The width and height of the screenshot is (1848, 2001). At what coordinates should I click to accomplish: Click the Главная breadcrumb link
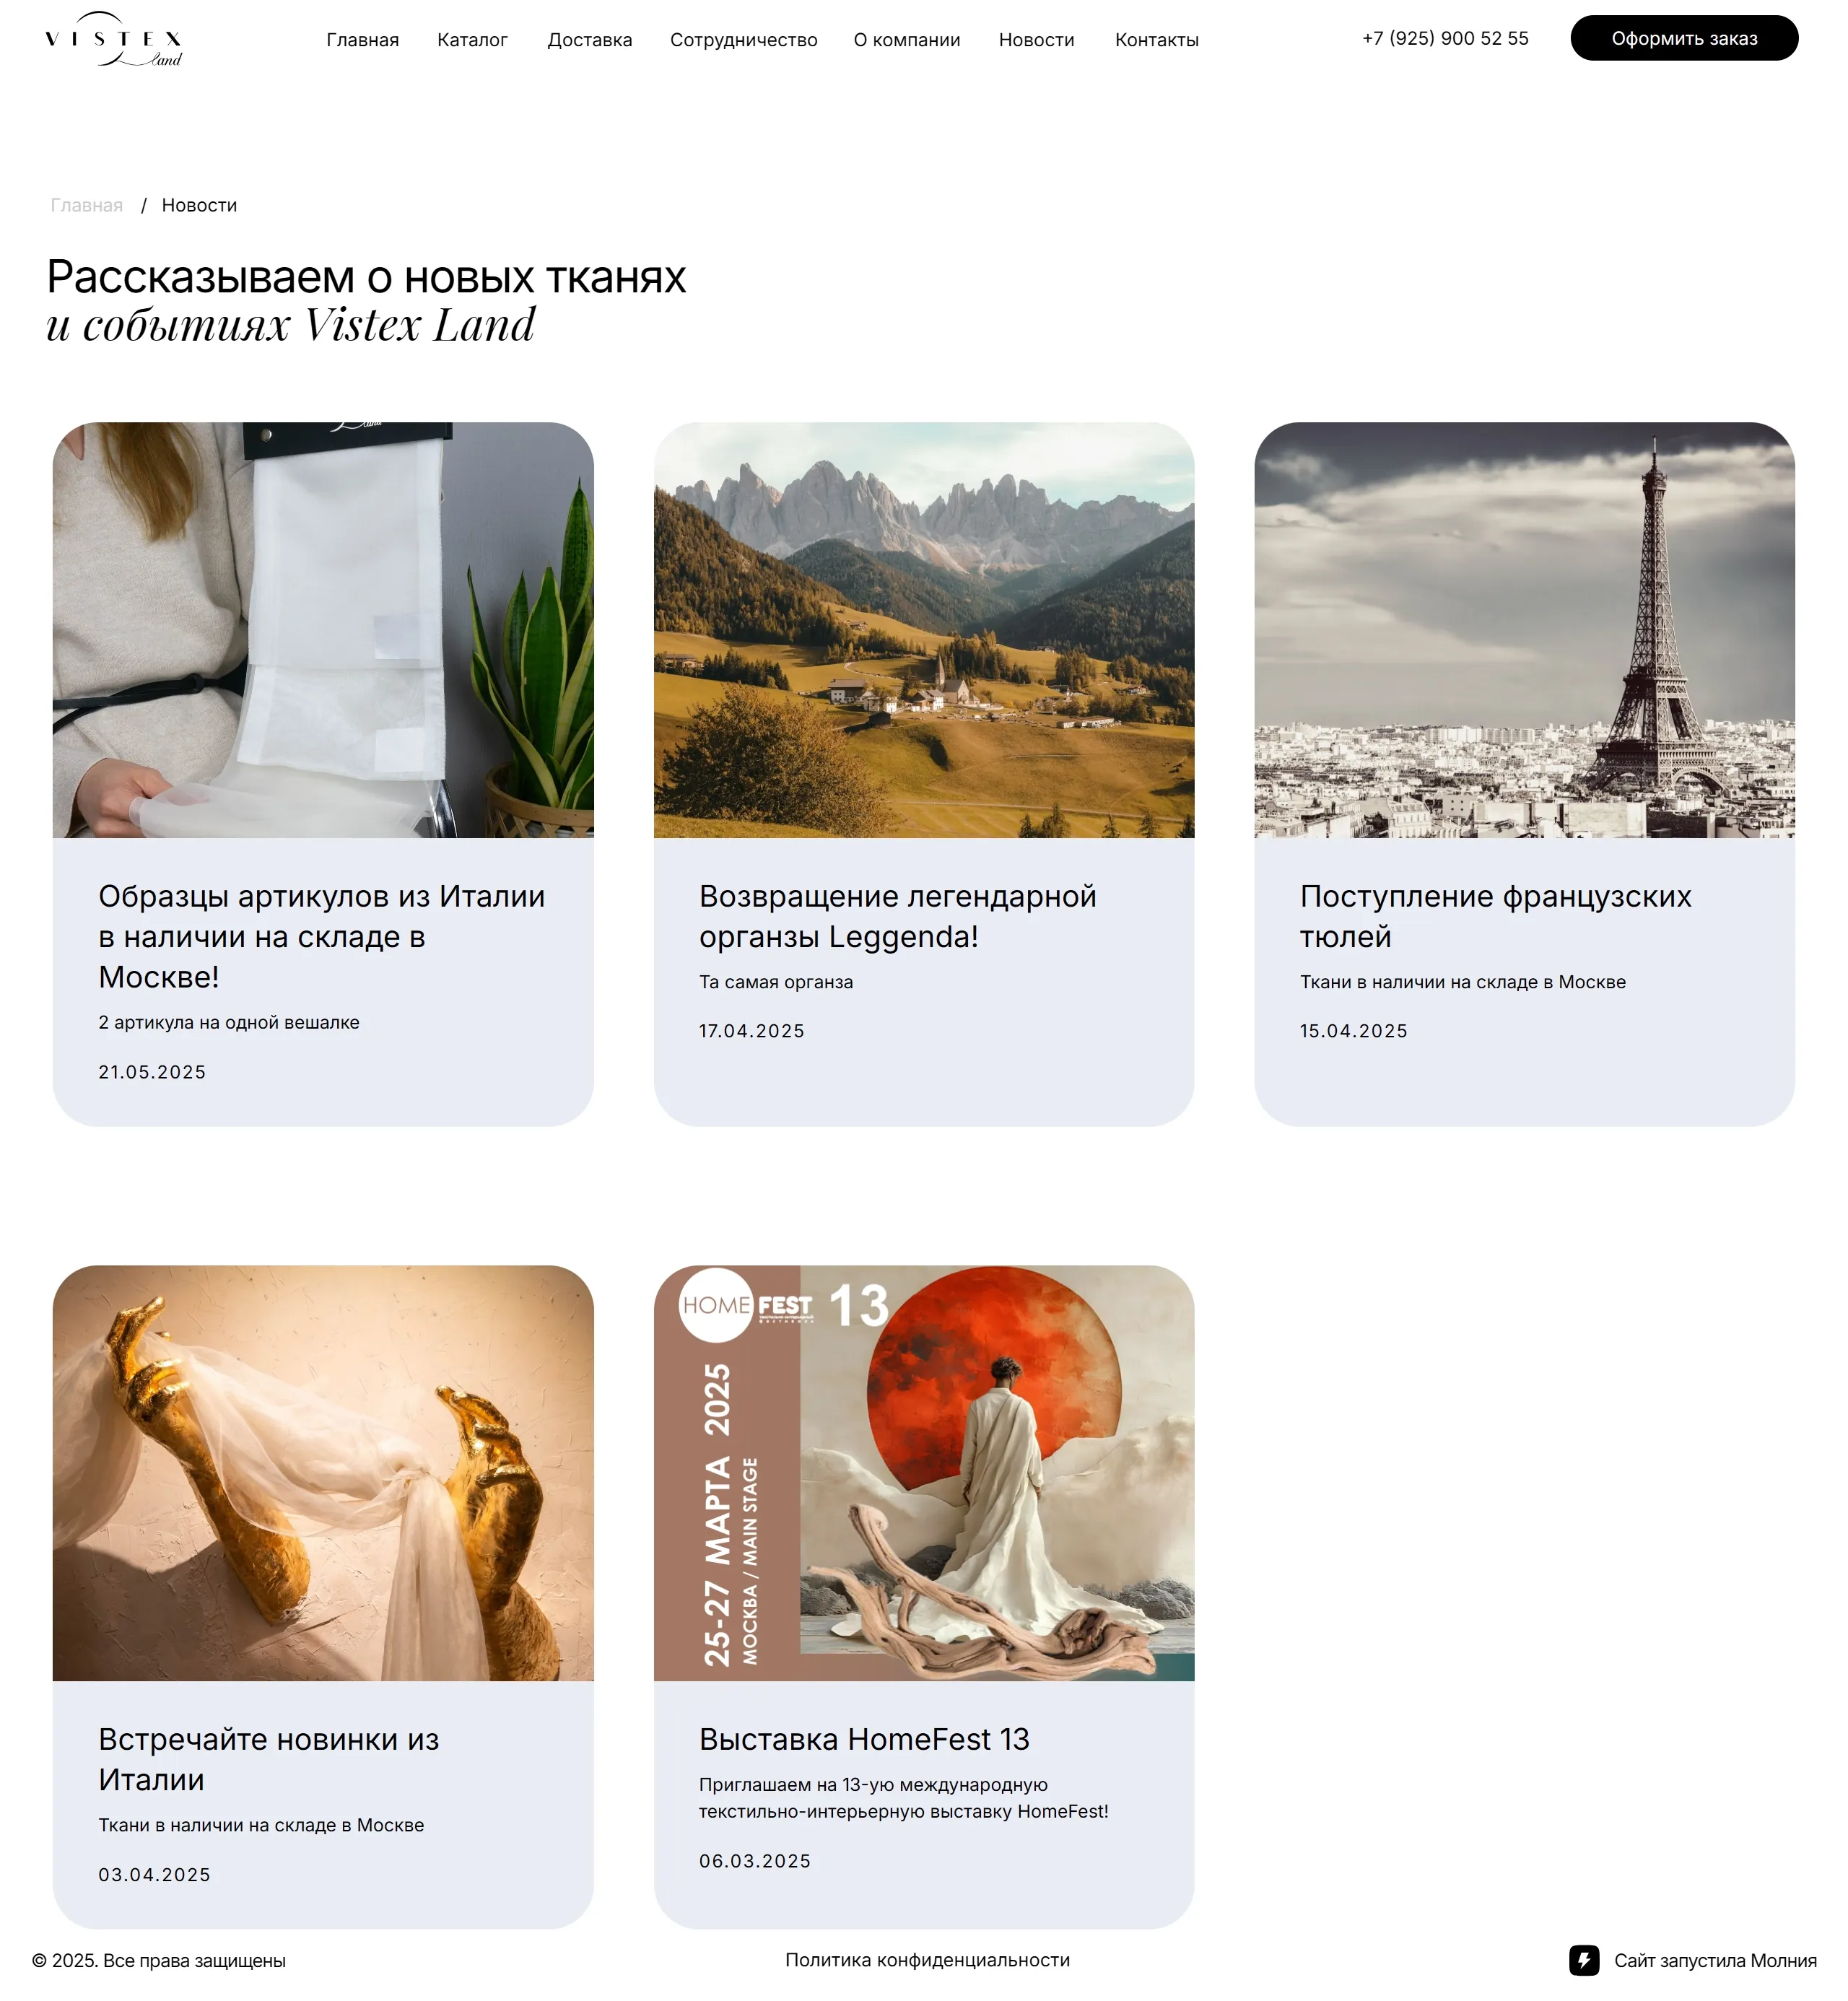point(87,205)
